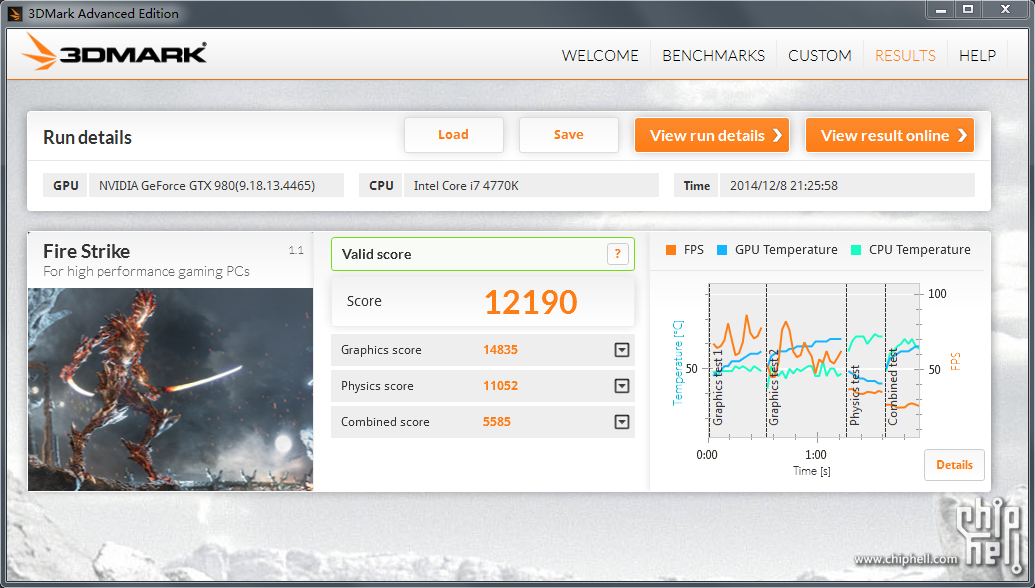Click the 3DMark logo
Image resolution: width=1035 pixels, height=588 pixels.
(x=114, y=51)
